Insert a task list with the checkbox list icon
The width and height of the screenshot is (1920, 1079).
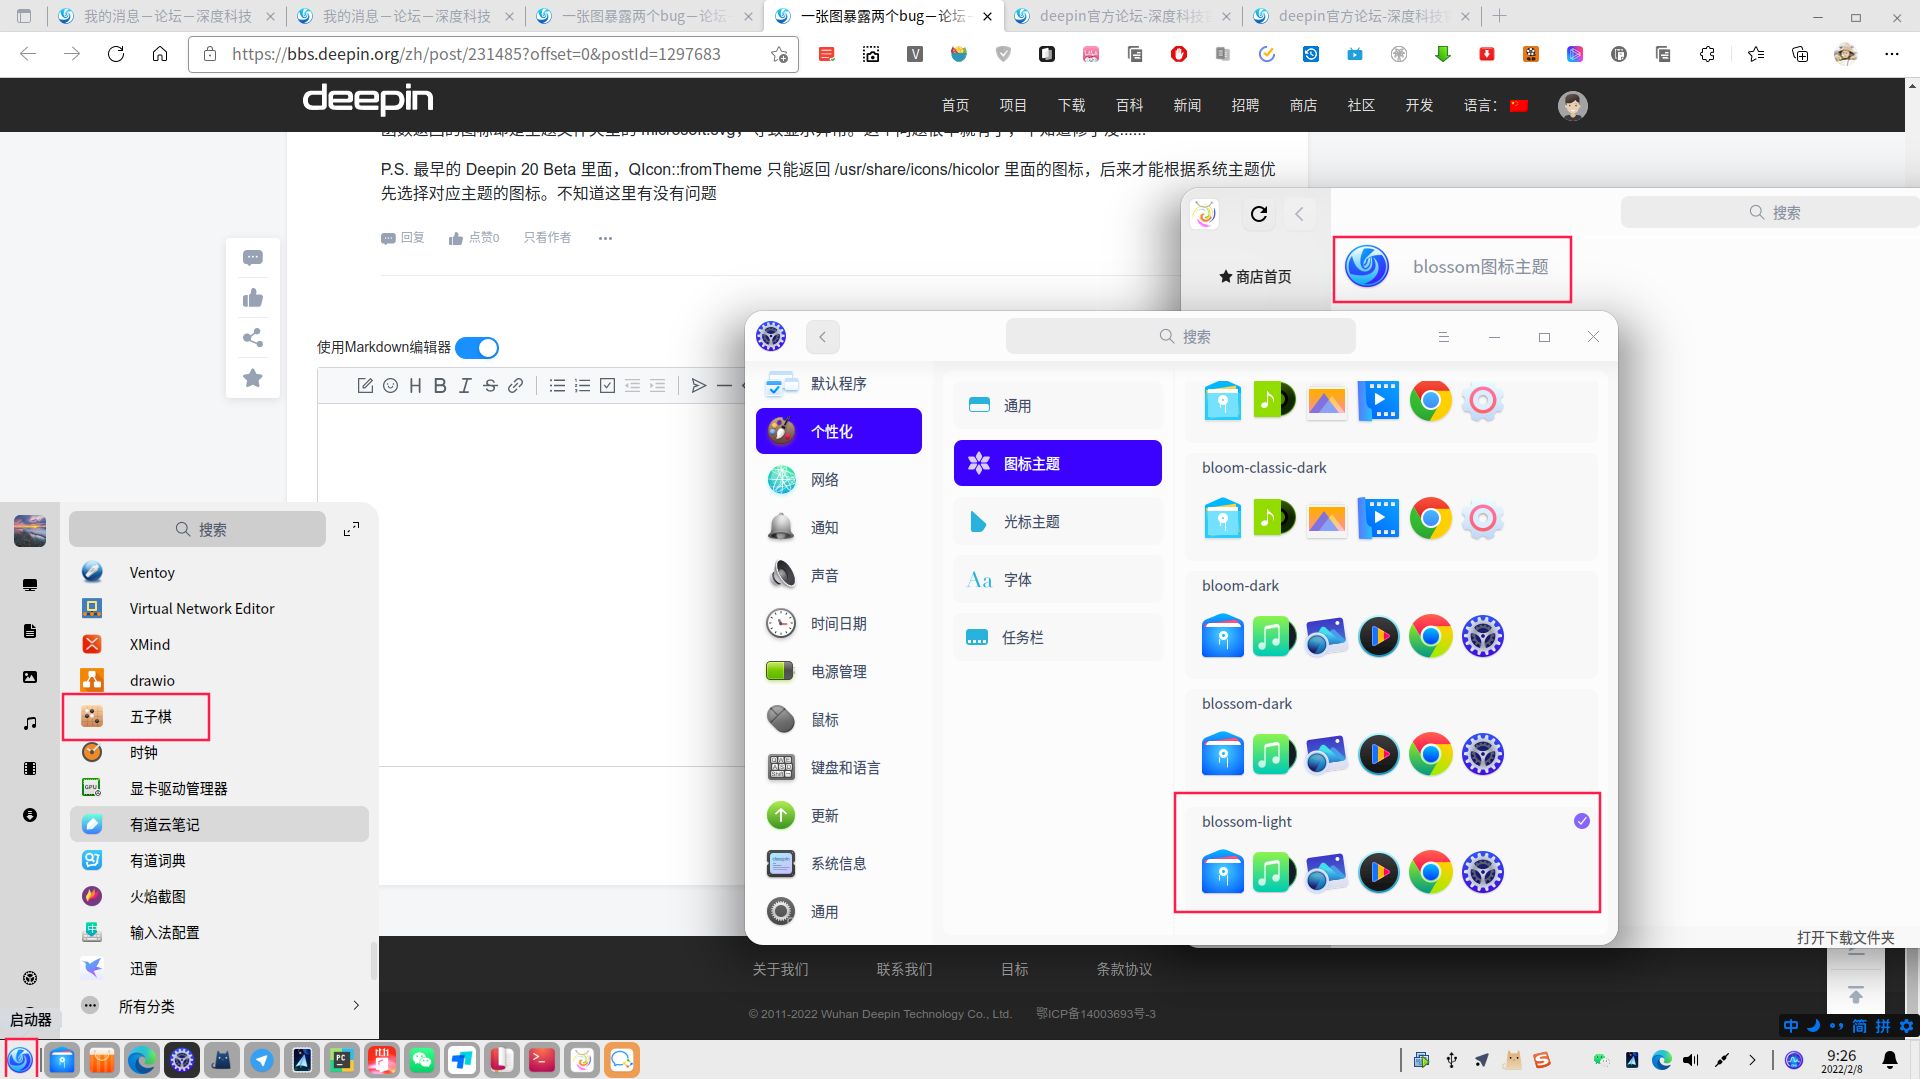tap(607, 386)
